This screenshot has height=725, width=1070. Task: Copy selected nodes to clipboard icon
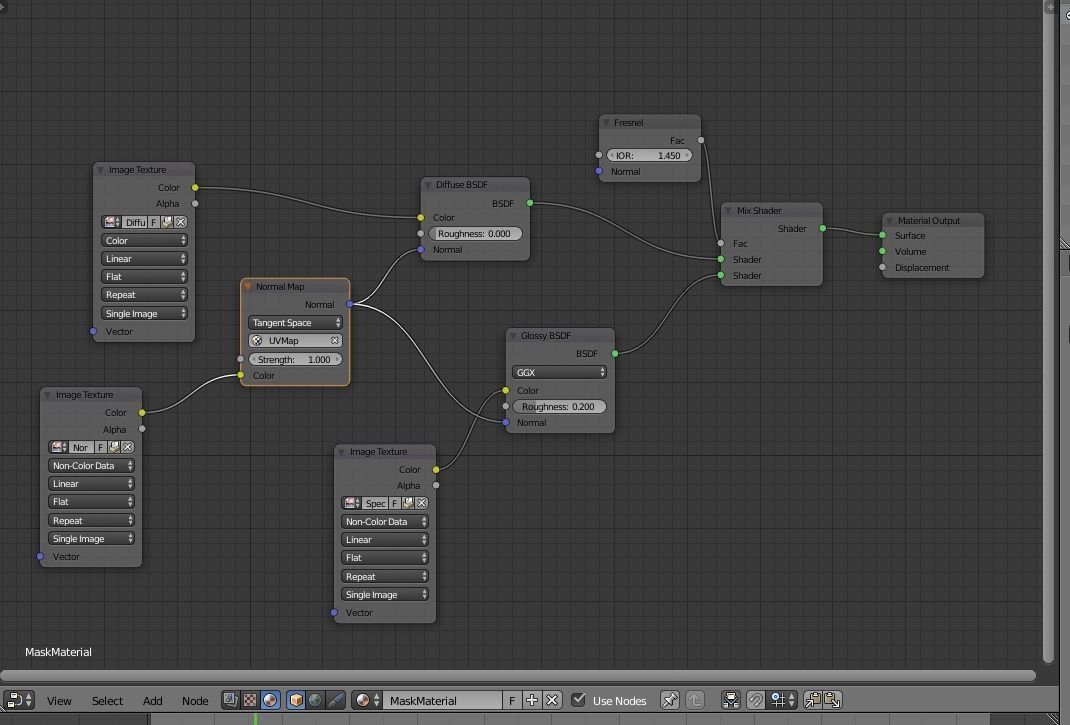813,700
